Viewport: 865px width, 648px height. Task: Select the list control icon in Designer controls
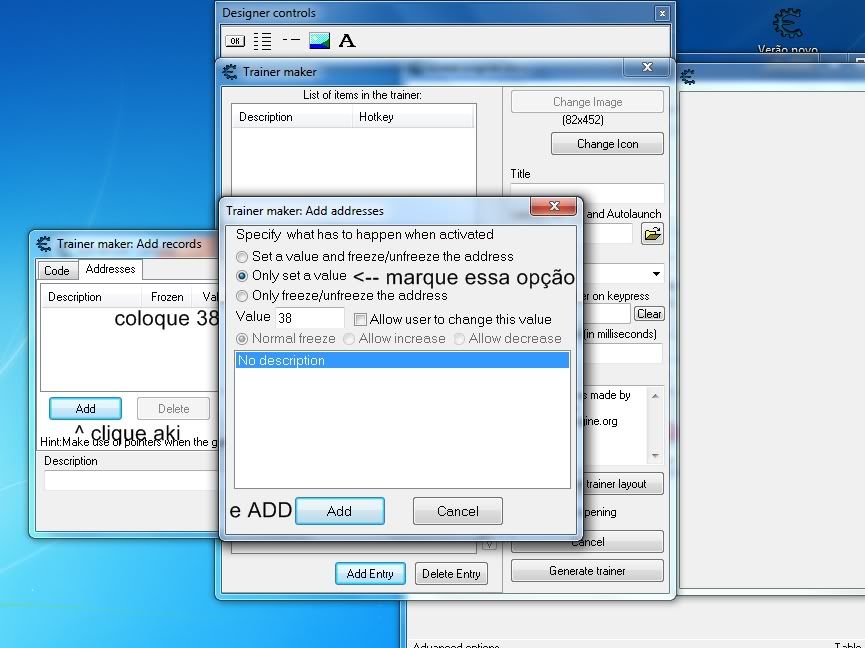[262, 41]
